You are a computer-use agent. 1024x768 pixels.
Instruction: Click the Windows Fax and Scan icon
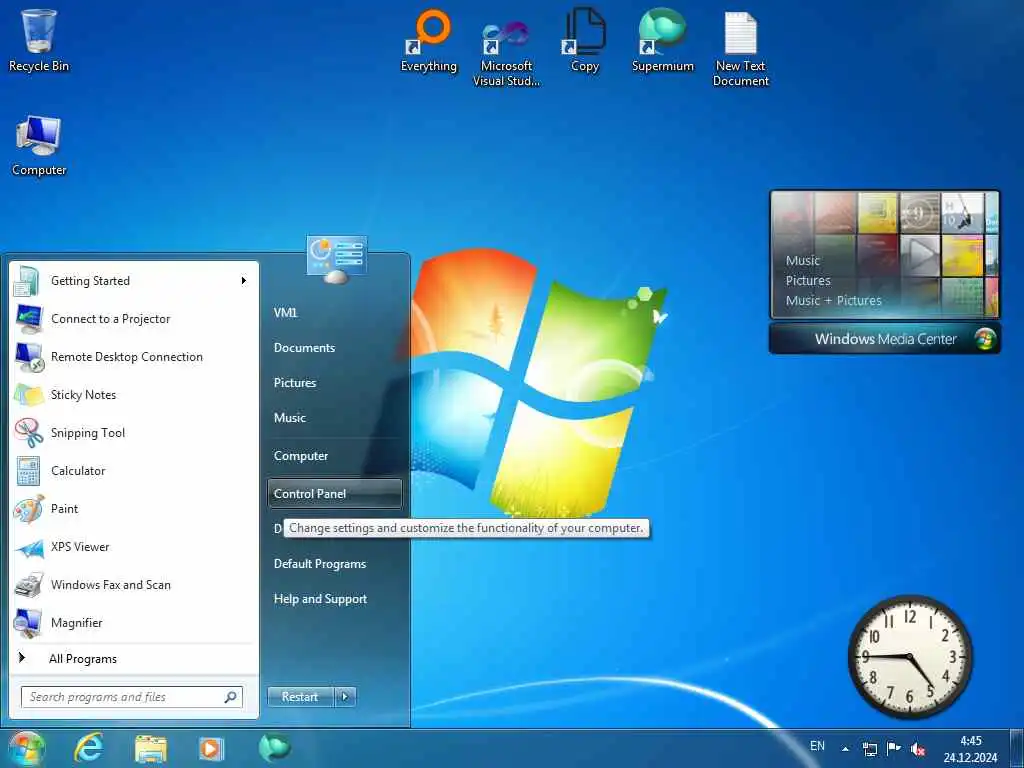coord(29,585)
